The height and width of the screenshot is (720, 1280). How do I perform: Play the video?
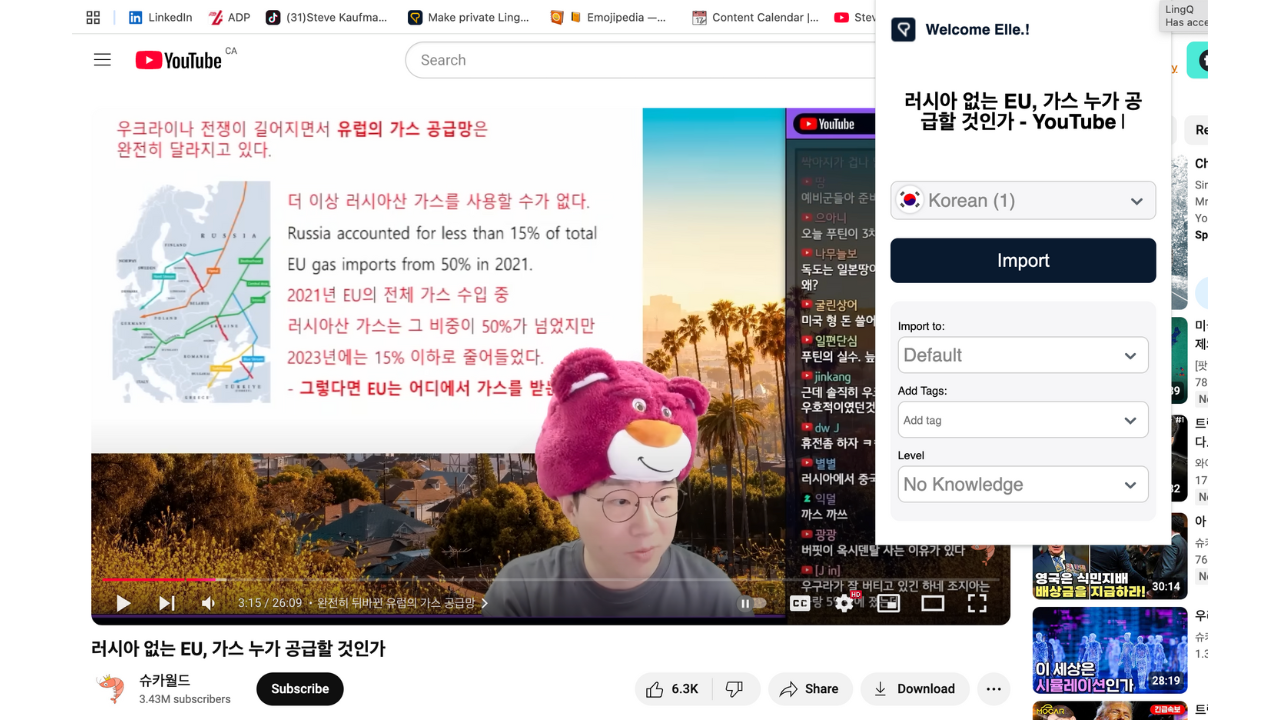123,603
